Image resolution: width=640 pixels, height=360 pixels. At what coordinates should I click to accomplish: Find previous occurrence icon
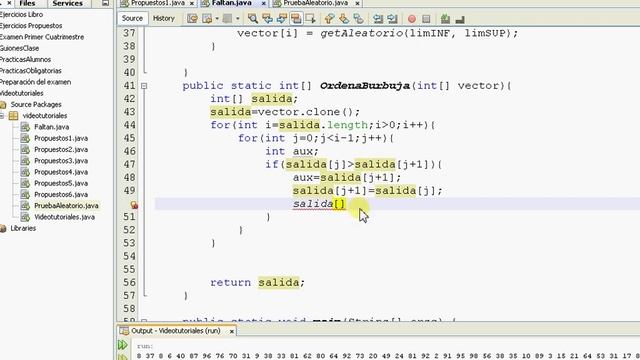pyautogui.click(x=267, y=18)
